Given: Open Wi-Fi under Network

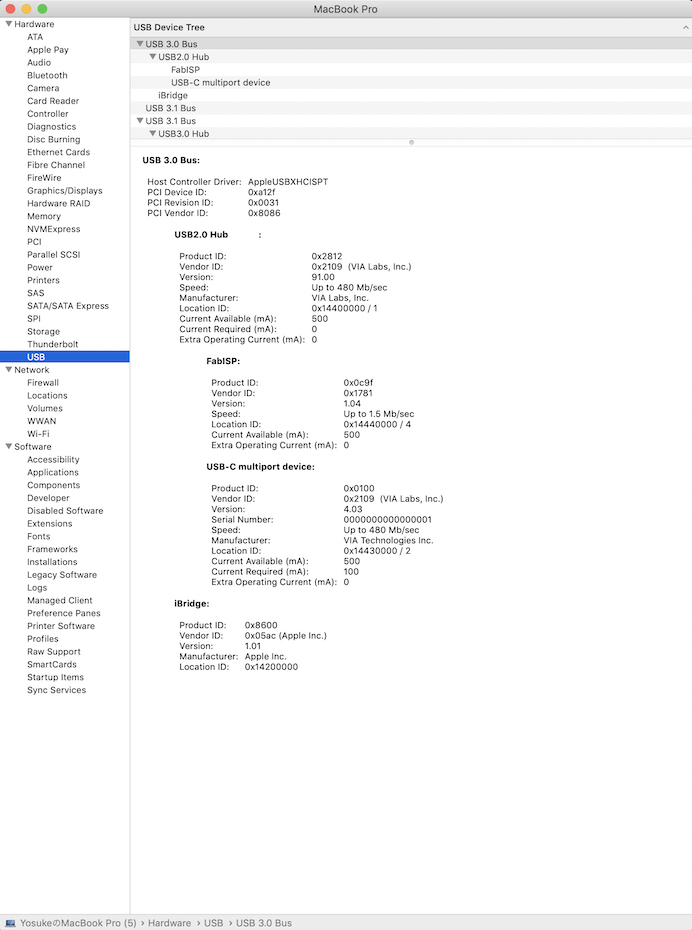Looking at the screenshot, I should (38, 434).
